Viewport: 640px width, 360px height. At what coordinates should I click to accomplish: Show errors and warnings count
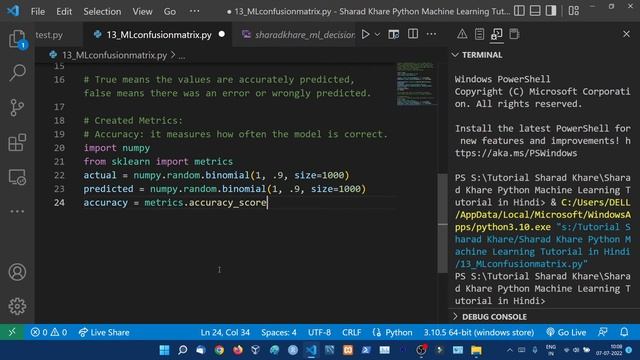49,332
